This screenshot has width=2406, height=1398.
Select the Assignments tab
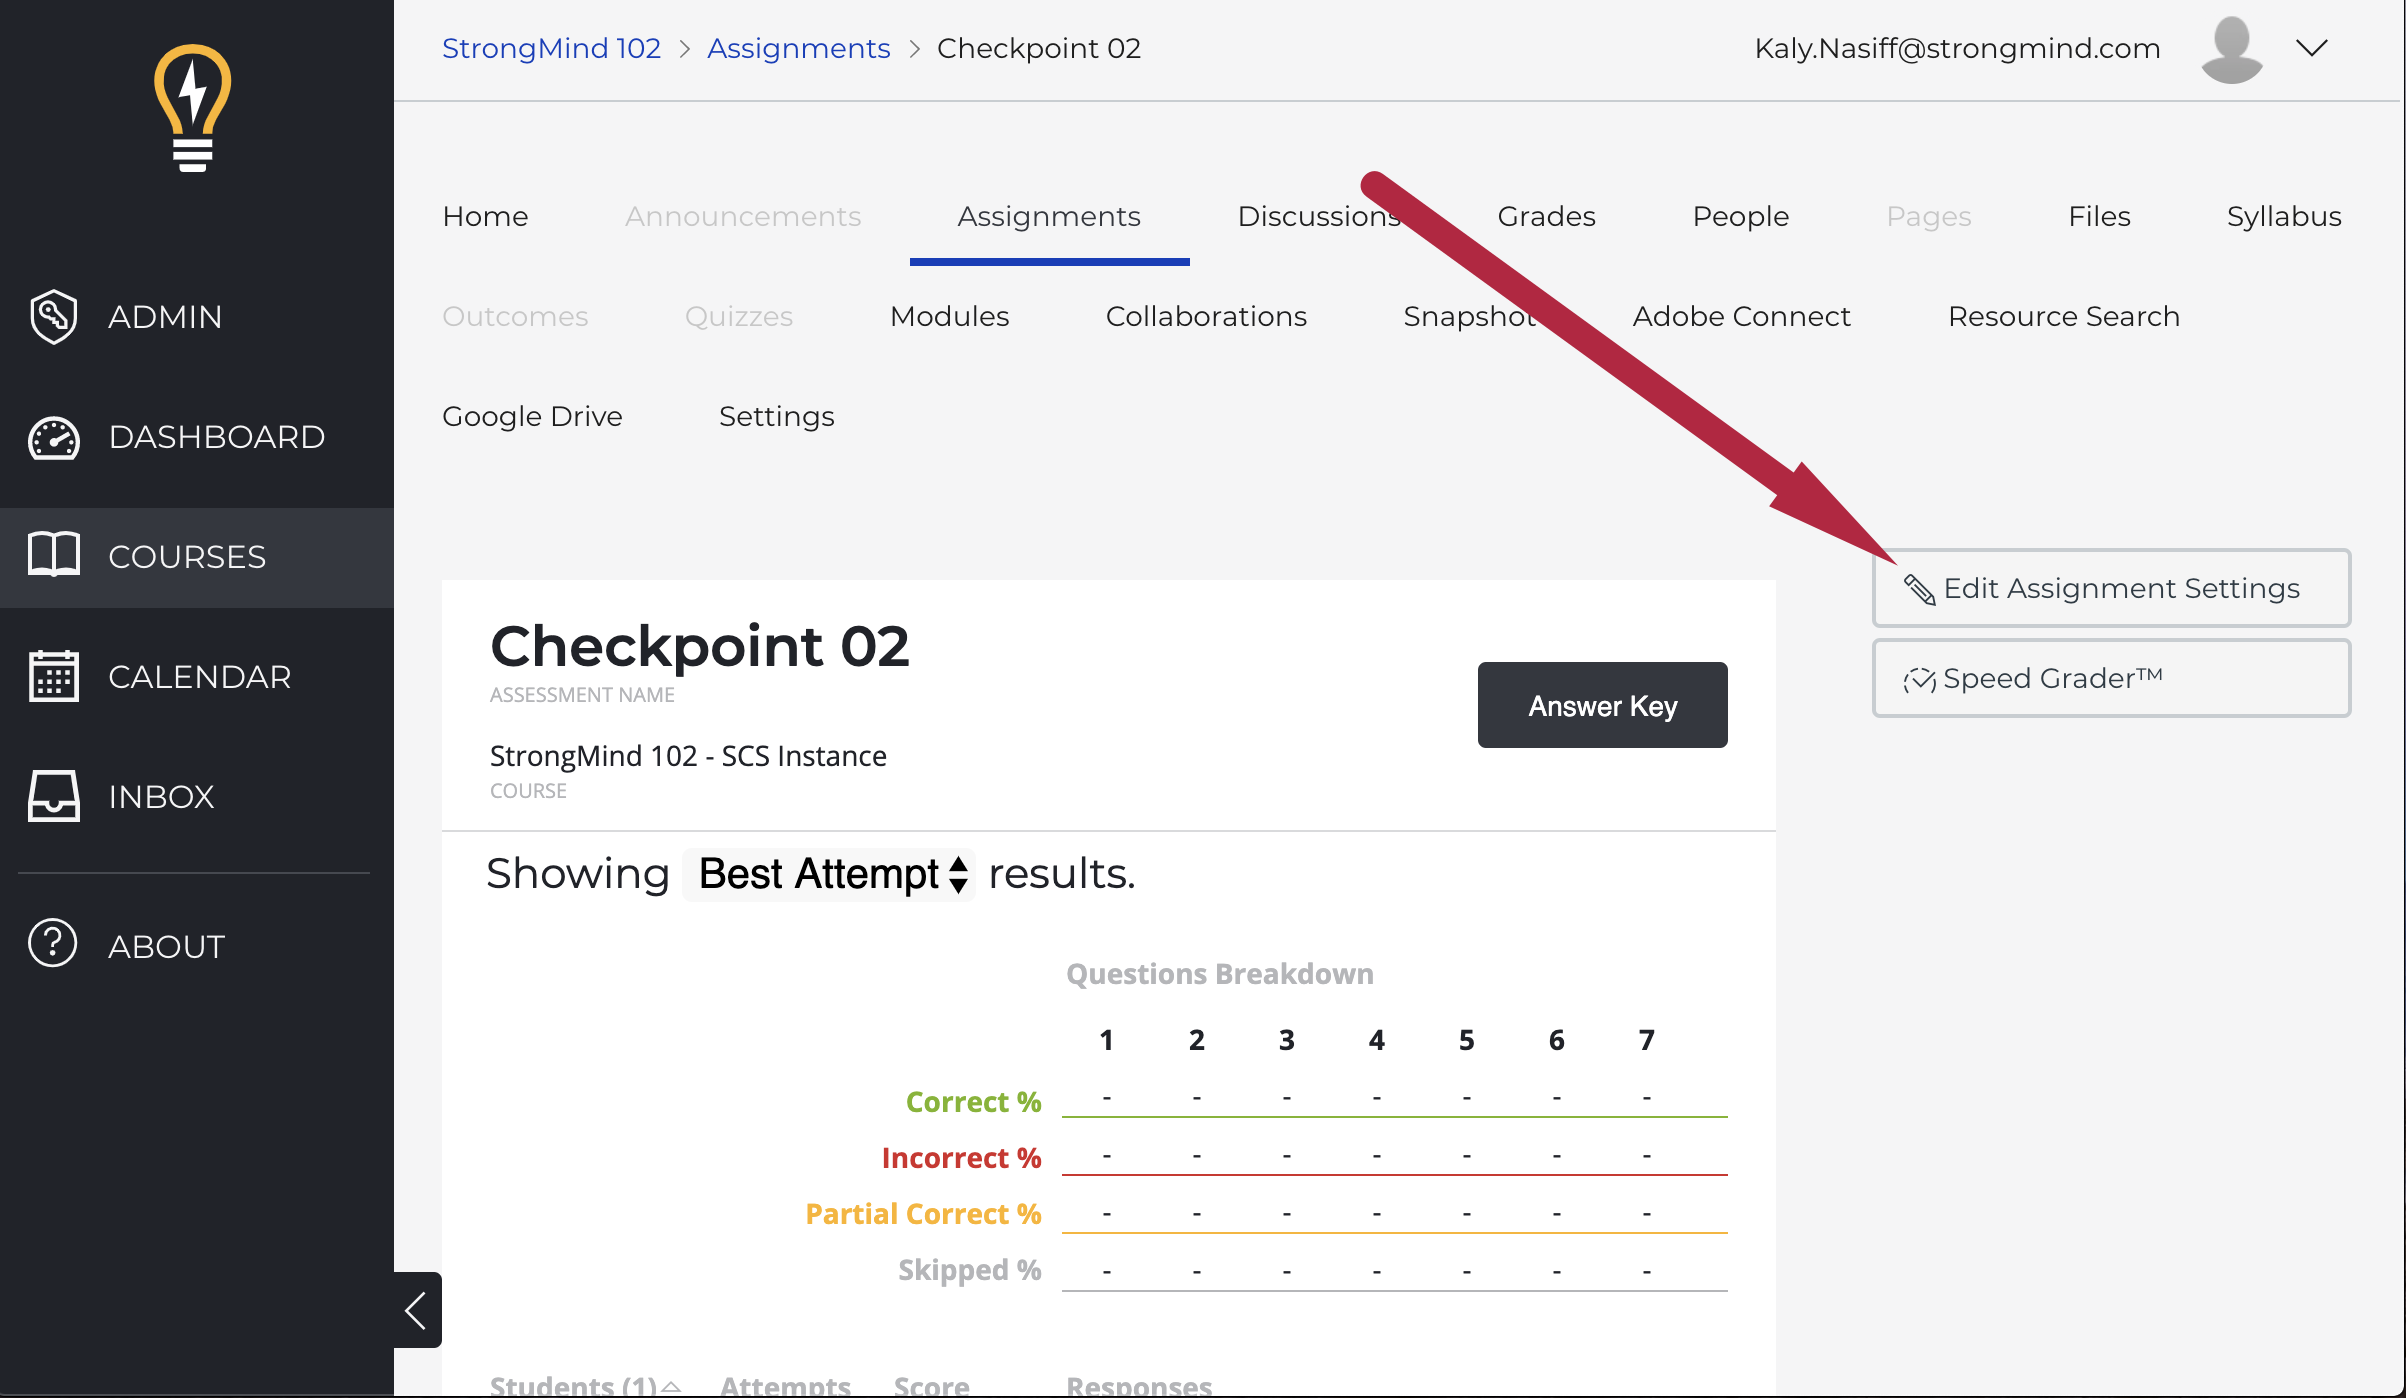1050,216
